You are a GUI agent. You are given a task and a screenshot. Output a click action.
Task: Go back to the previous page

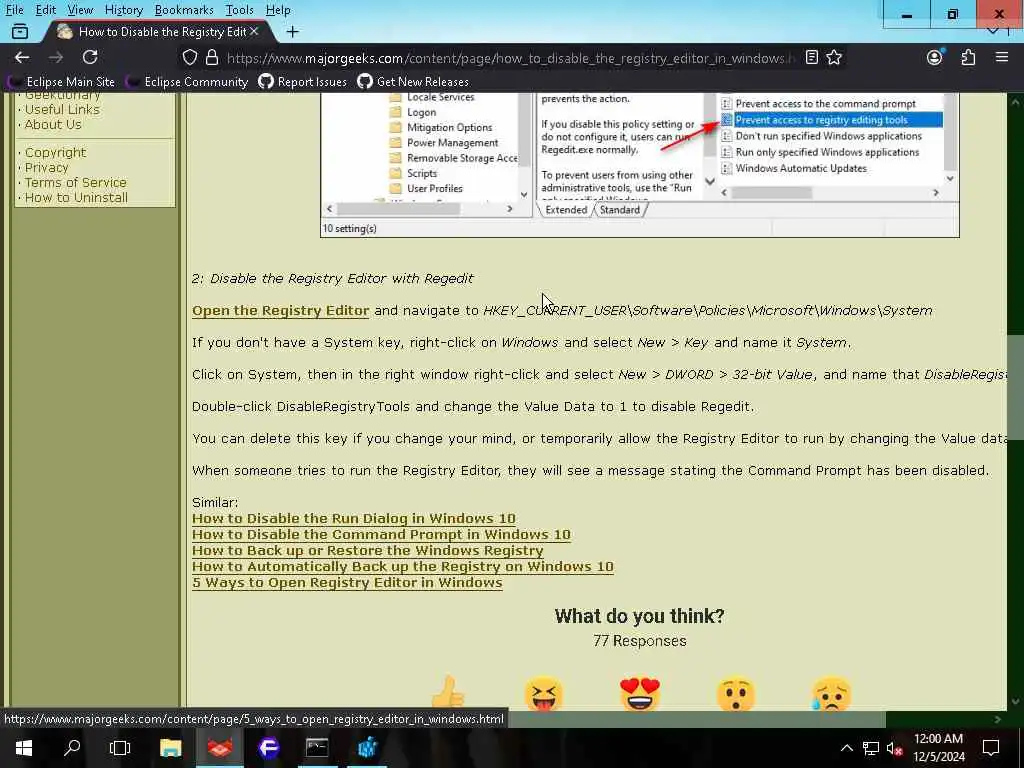[x=22, y=57]
